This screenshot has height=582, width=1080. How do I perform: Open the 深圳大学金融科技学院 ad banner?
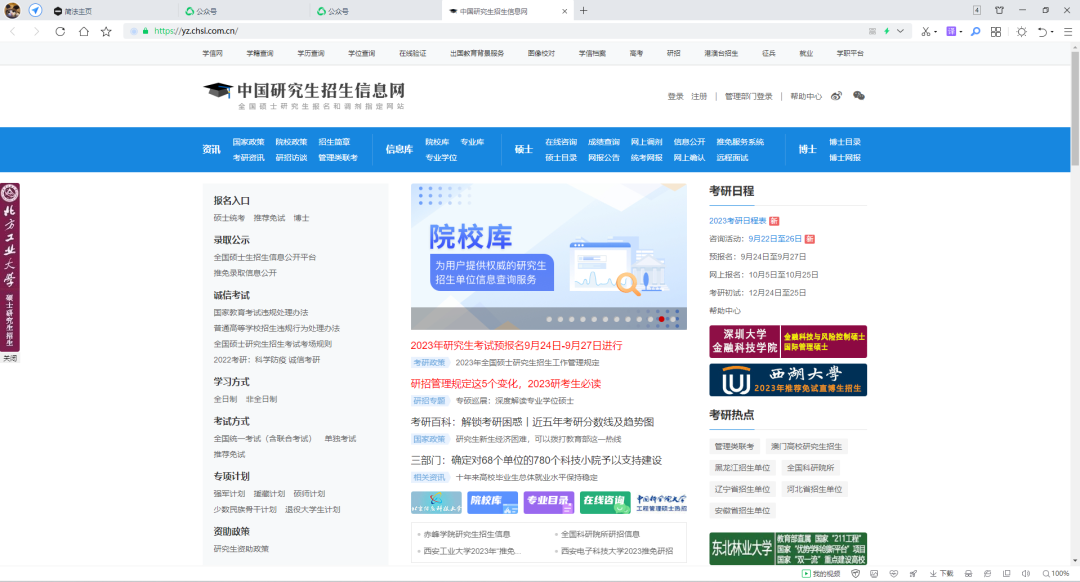pyautogui.click(x=788, y=342)
